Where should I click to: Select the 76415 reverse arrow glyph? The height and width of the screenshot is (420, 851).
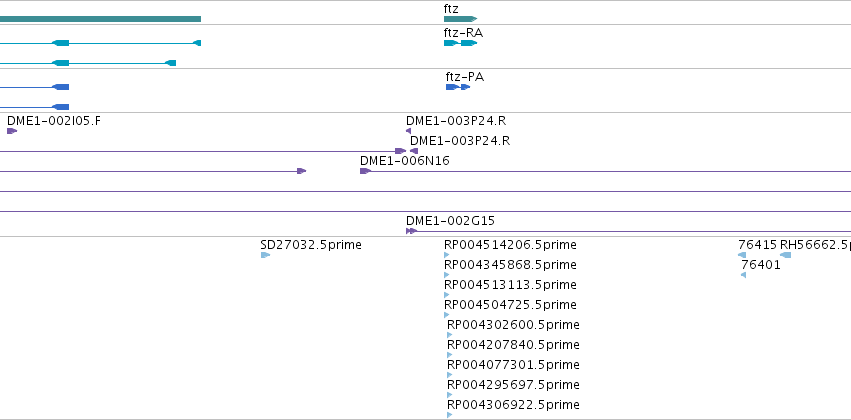[742, 255]
